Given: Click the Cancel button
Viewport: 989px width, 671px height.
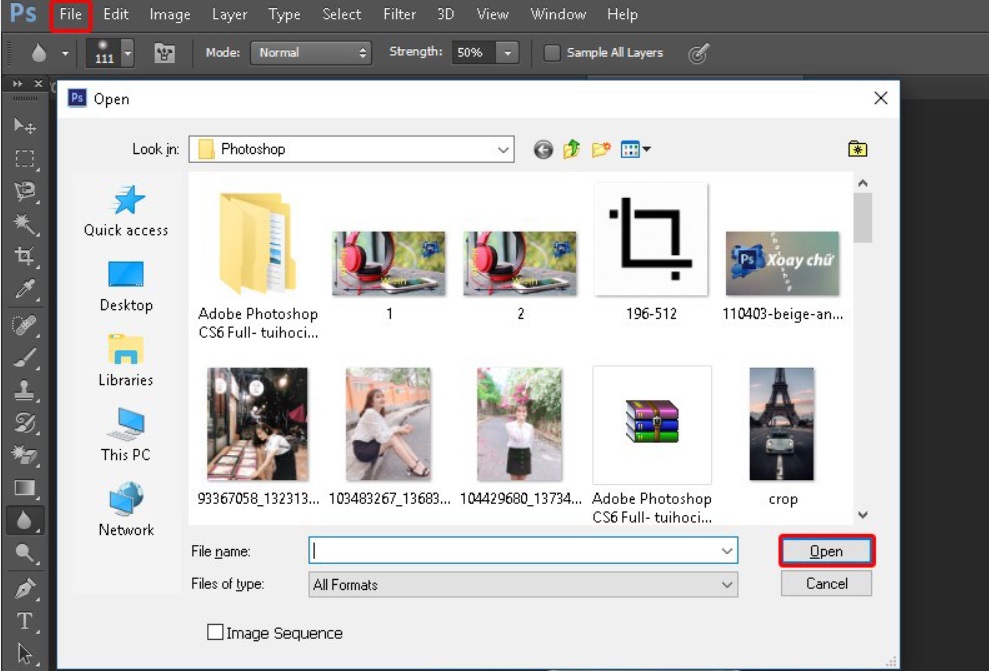Looking at the screenshot, I should 826,584.
